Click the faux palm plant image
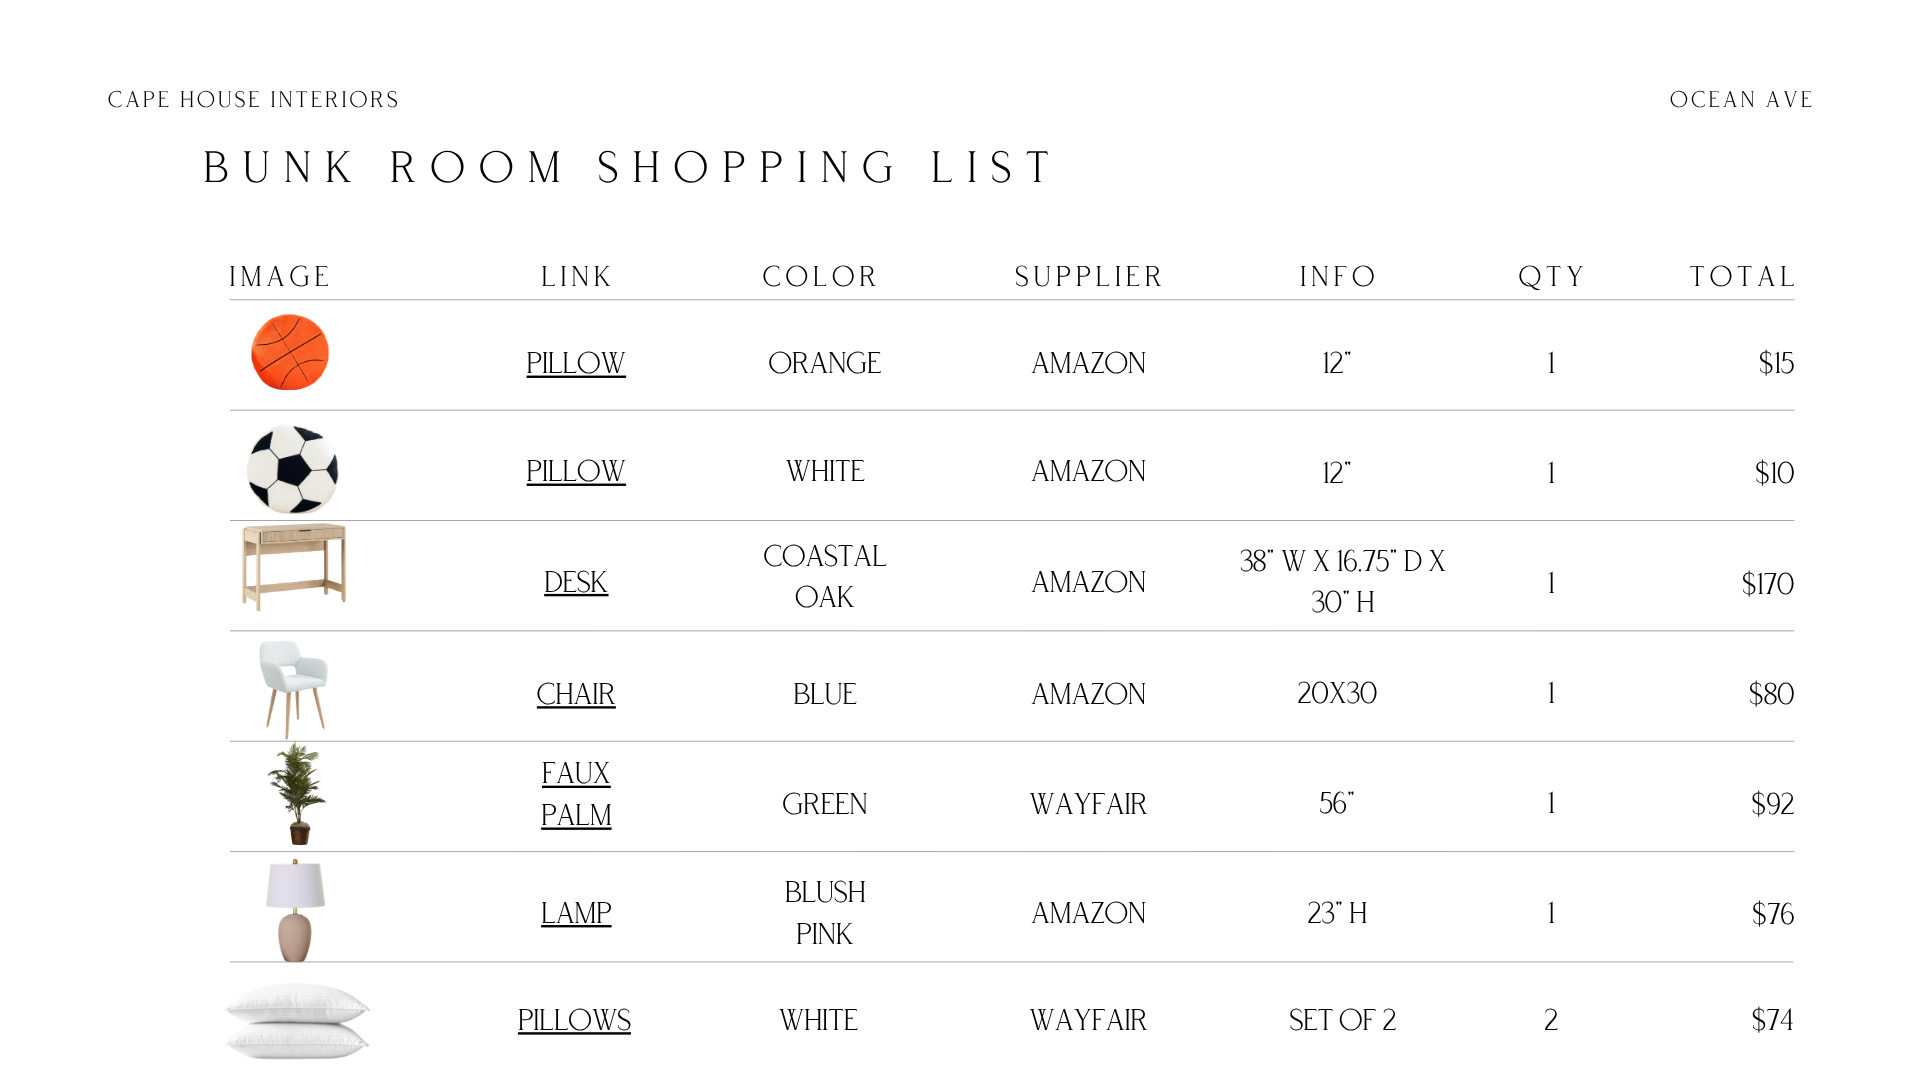Image resolution: width=1920 pixels, height=1080 pixels. [297, 794]
